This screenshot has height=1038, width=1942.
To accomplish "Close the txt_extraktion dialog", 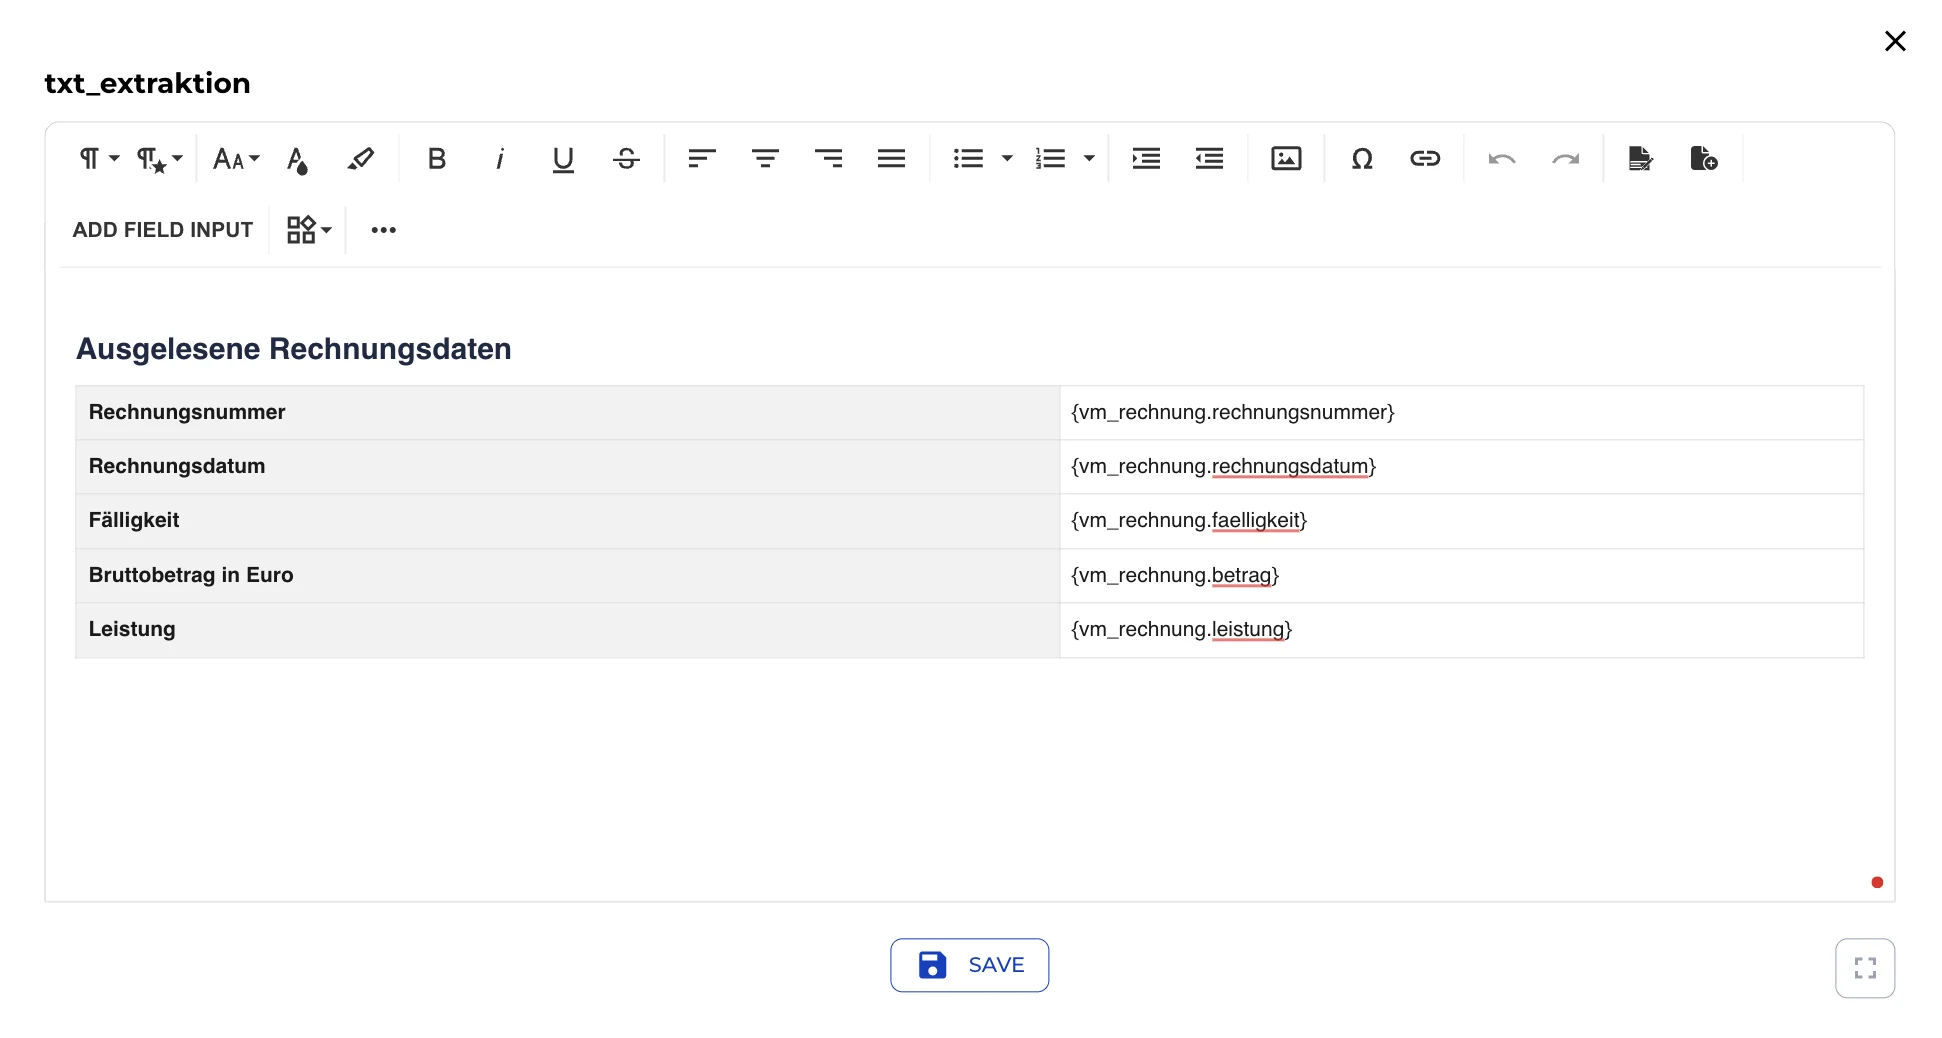I will pyautogui.click(x=1895, y=41).
